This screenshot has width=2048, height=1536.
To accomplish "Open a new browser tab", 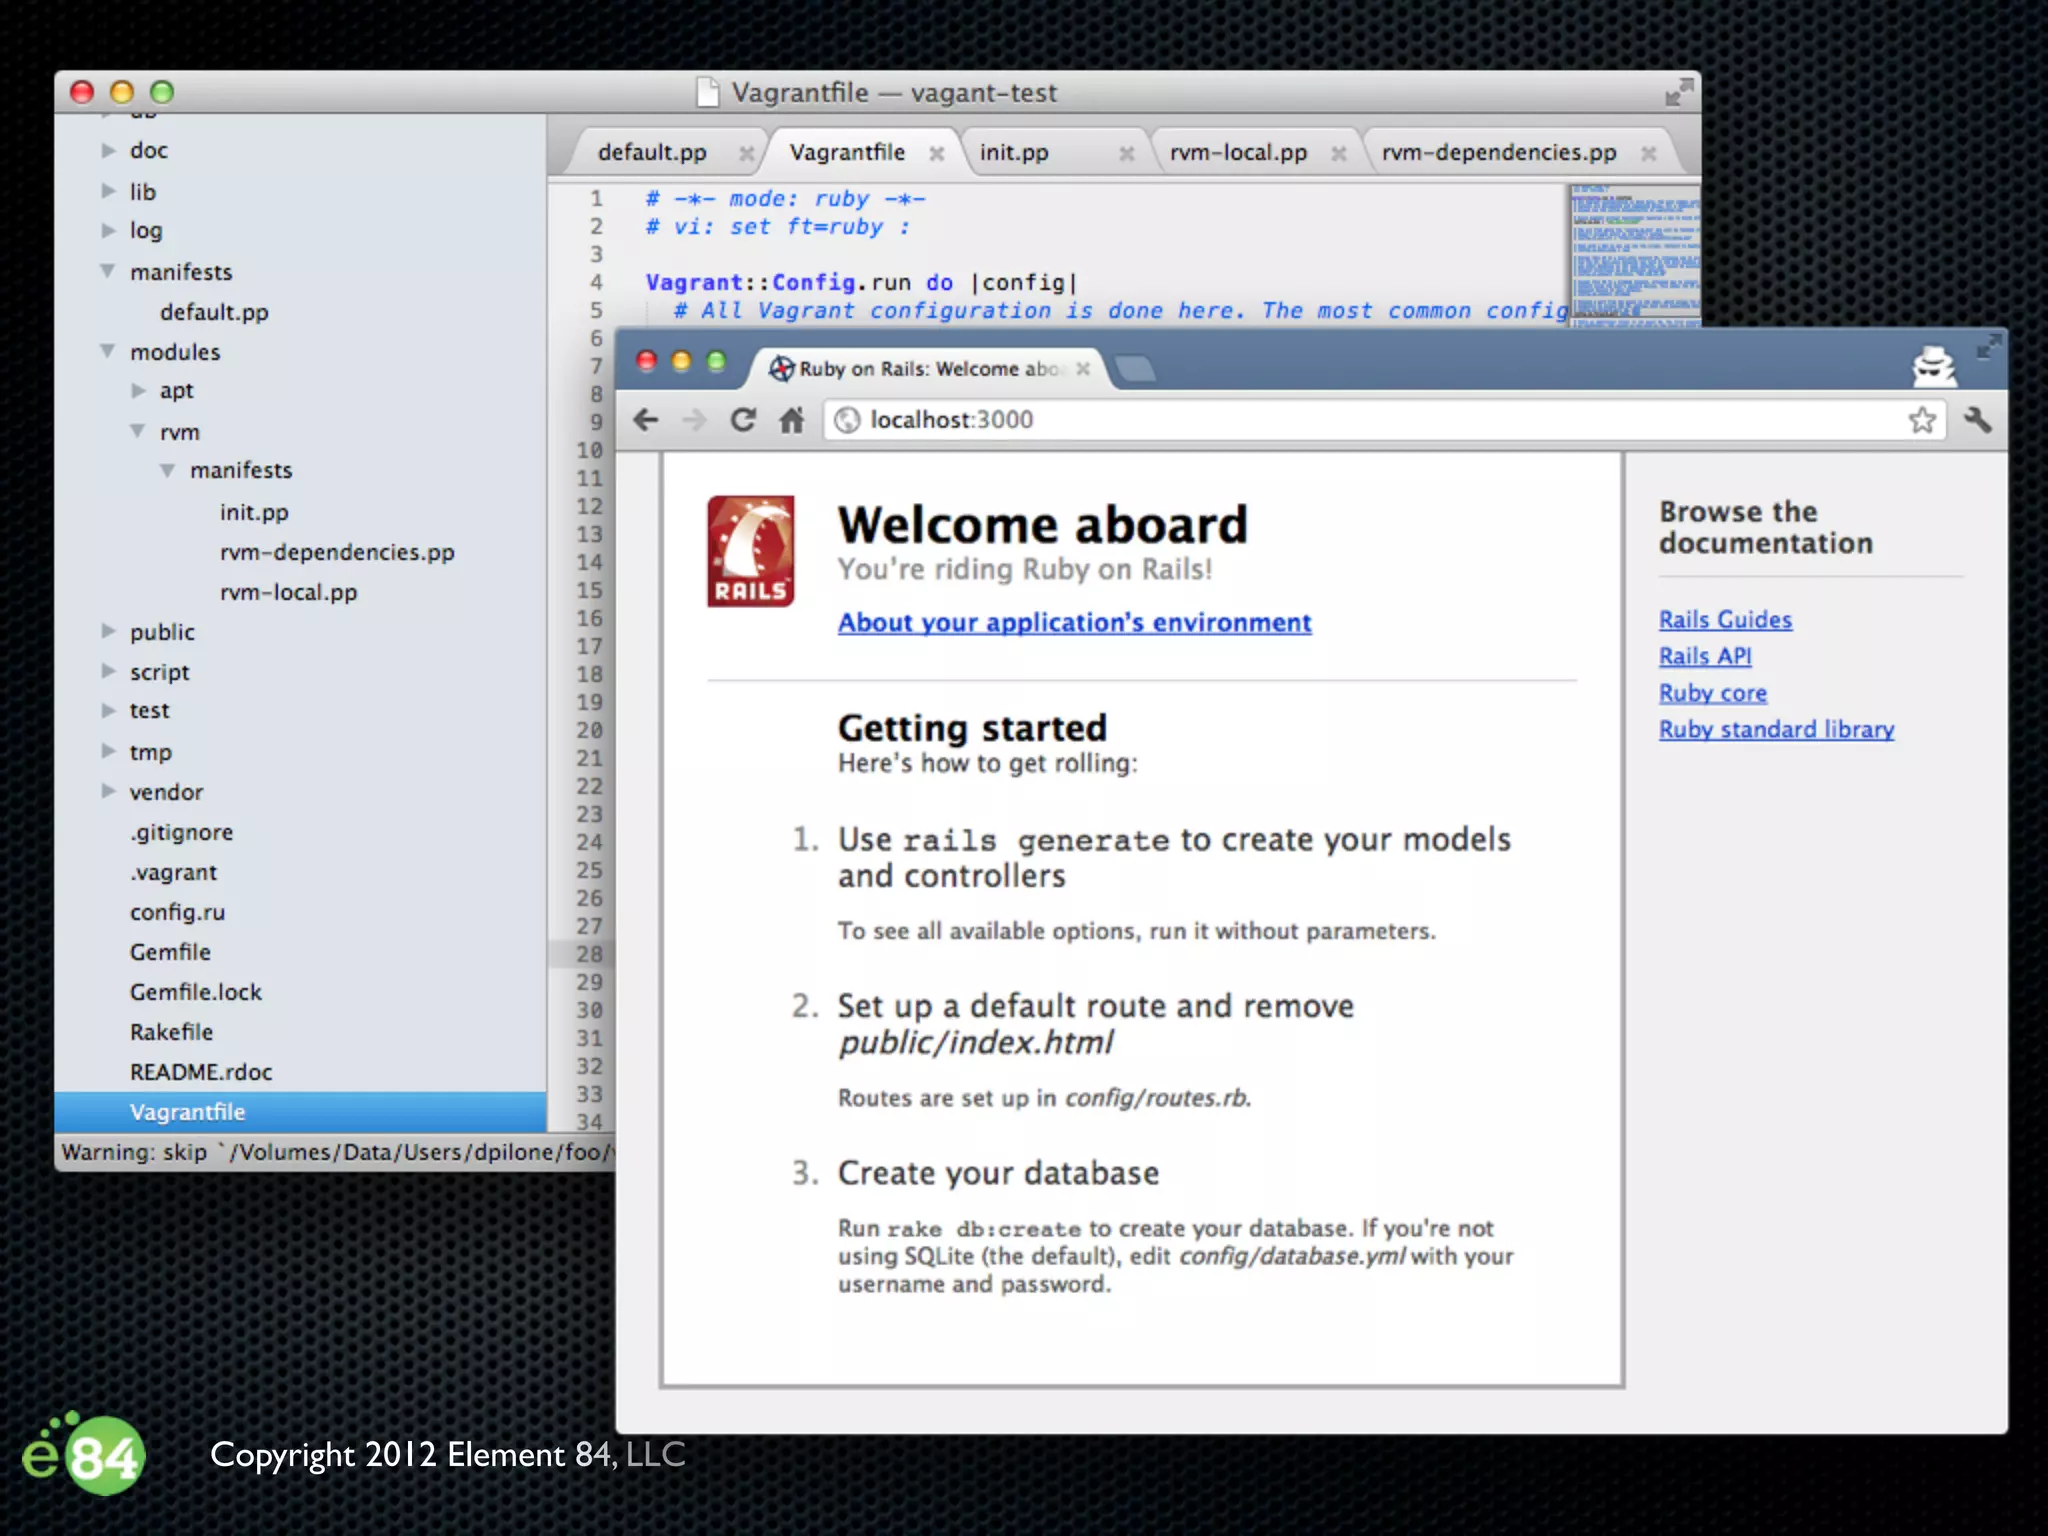I will pos(1136,369).
